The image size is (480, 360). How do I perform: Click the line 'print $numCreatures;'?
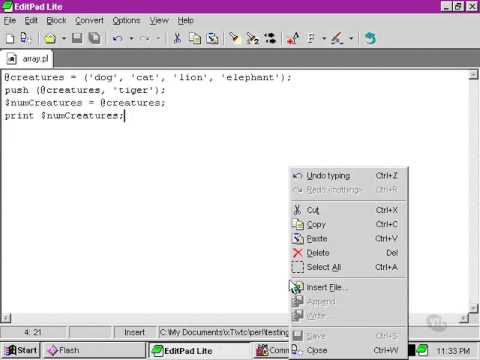tap(64, 116)
